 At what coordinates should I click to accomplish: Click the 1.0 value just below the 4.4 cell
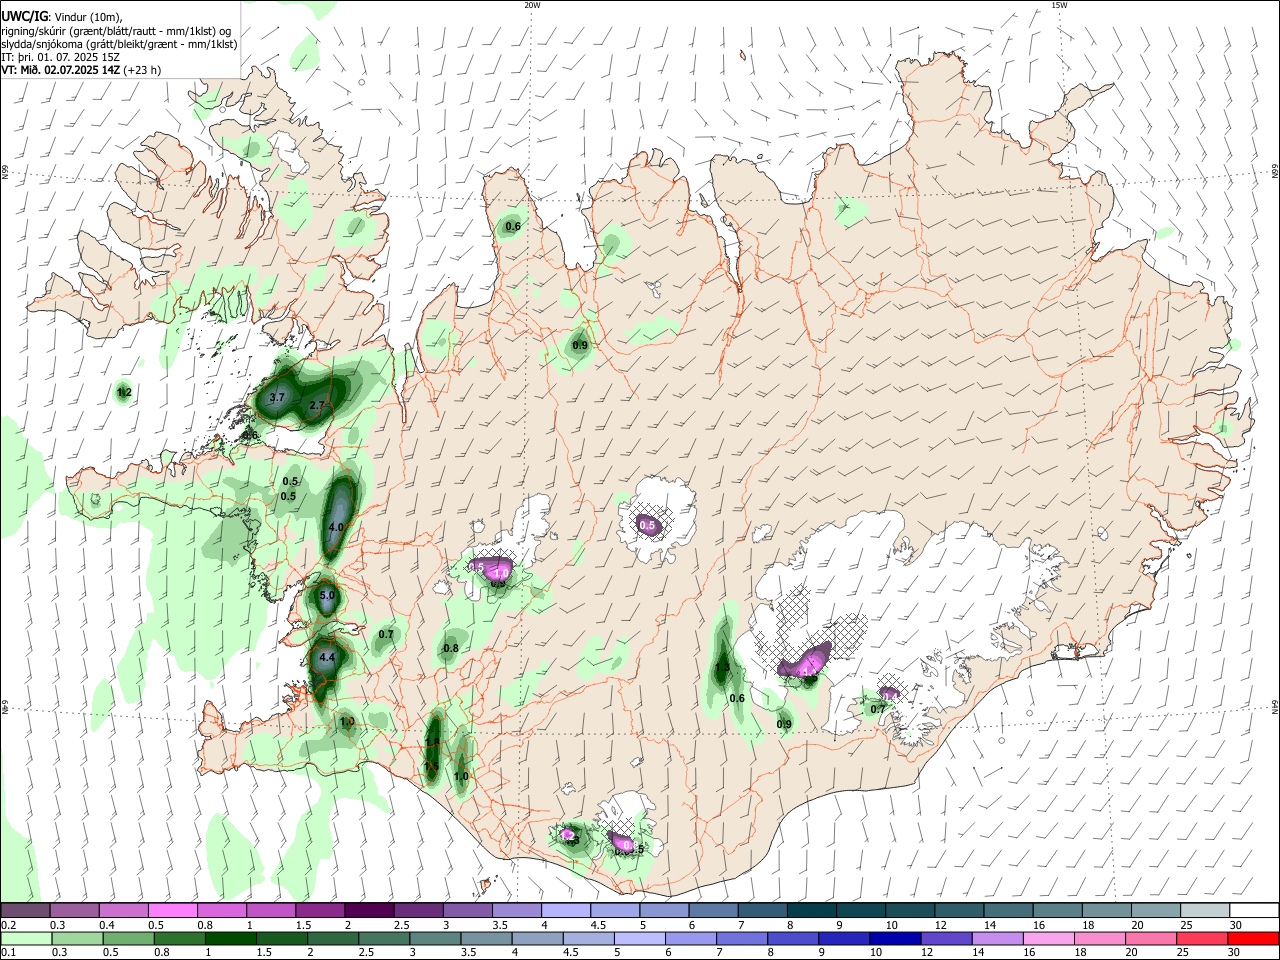347,721
